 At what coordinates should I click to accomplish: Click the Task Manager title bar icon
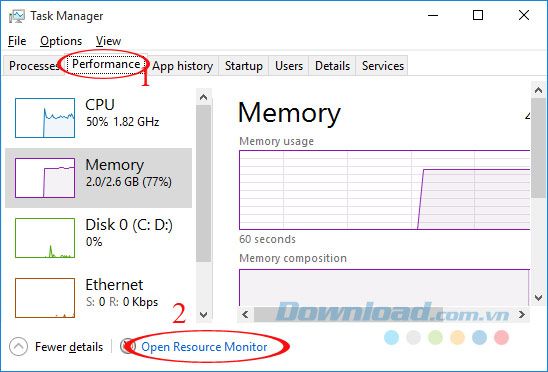tap(16, 16)
